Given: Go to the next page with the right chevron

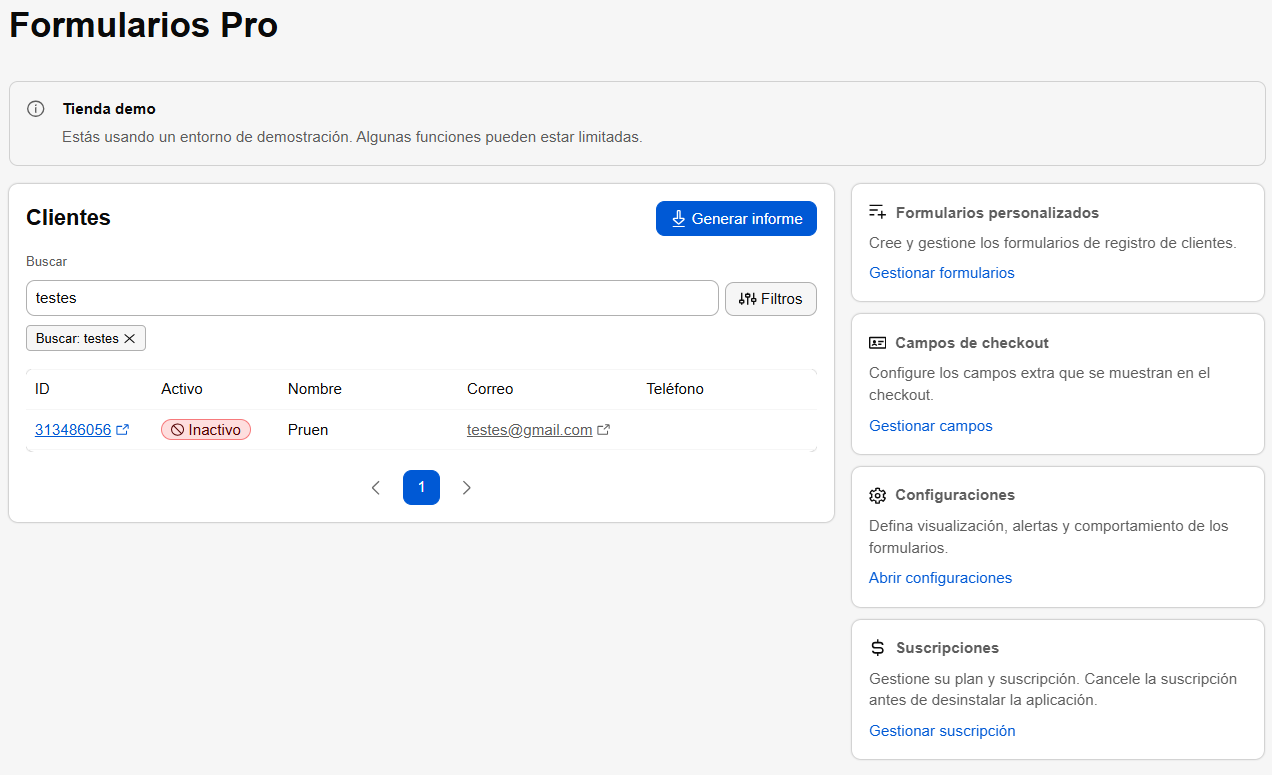Looking at the screenshot, I should pyautogui.click(x=467, y=488).
